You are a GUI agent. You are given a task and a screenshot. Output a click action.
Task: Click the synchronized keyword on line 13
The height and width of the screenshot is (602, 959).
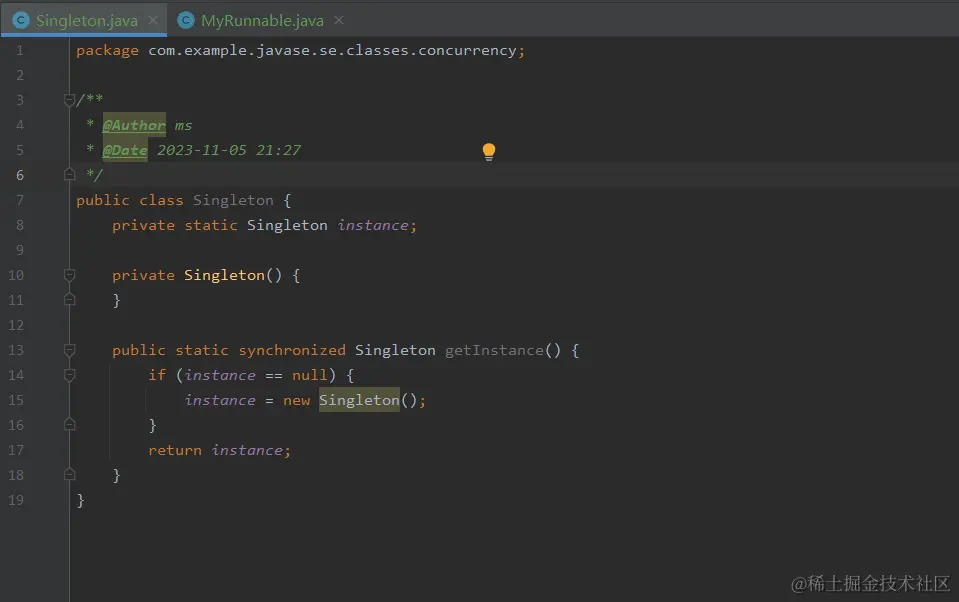[x=292, y=350]
